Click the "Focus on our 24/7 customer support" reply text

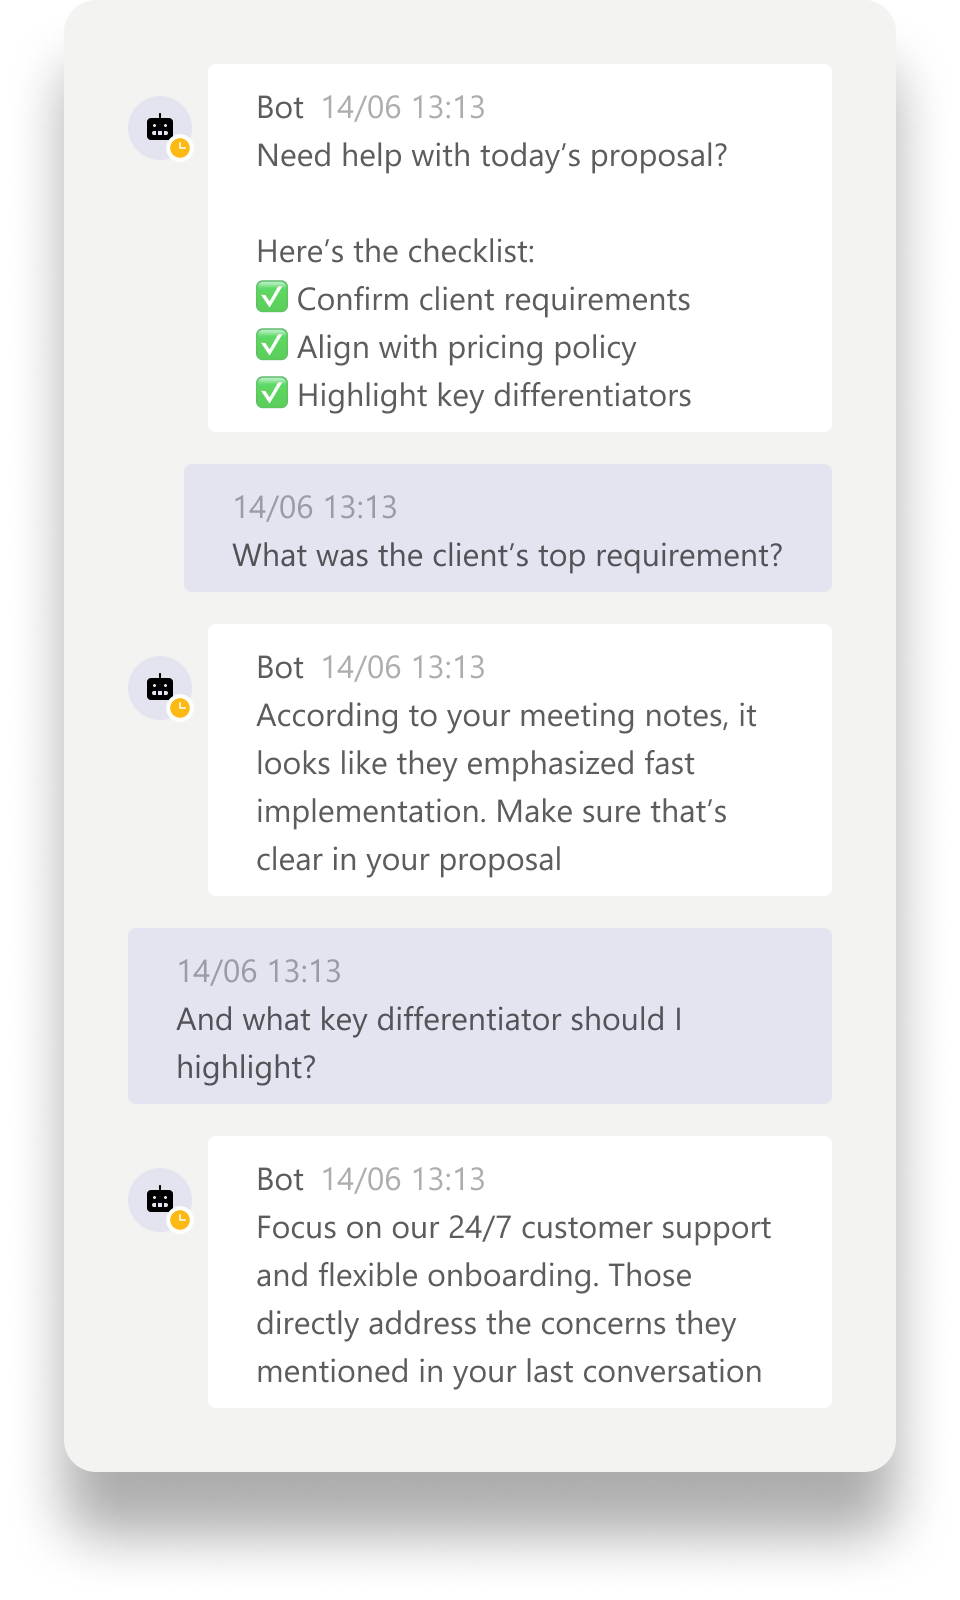(x=513, y=1299)
